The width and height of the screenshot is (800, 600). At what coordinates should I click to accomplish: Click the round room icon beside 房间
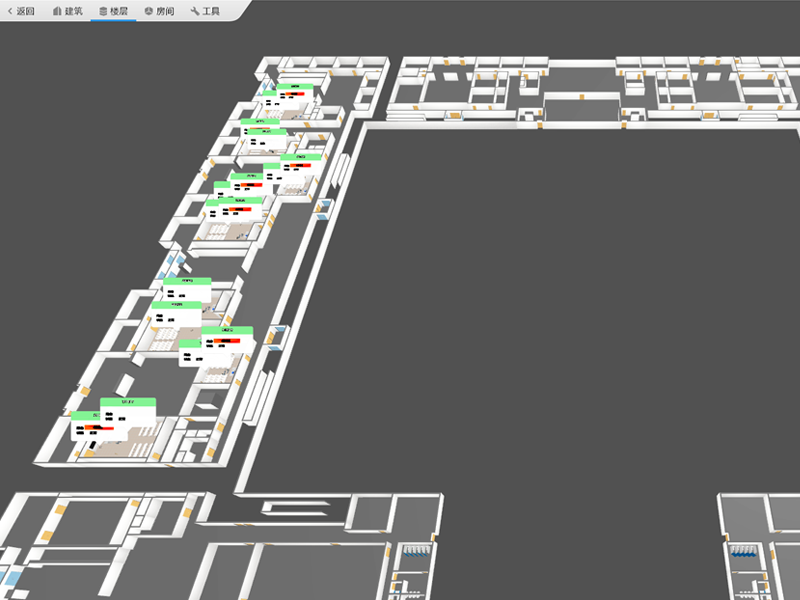(x=149, y=11)
